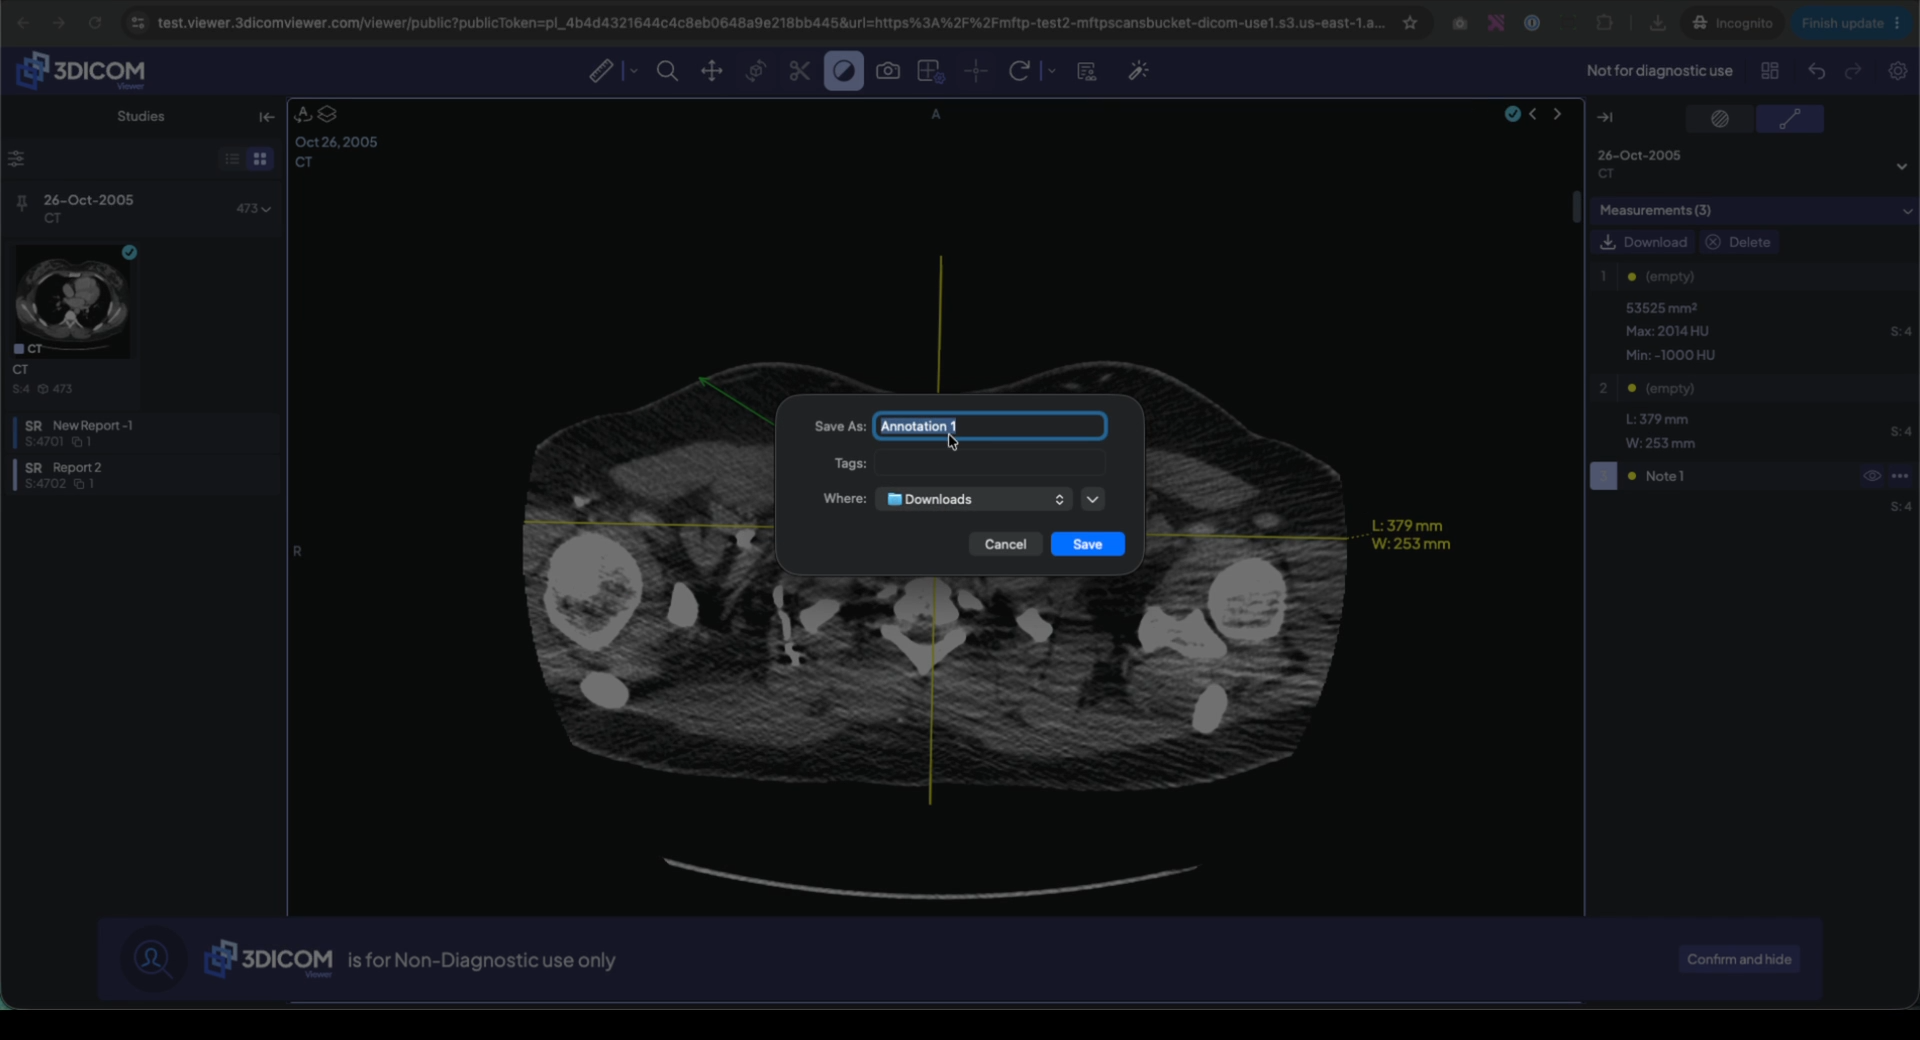Screen dimensions: 1920x1040
Task: Click the redo arrow
Action: pyautogui.click(x=1854, y=71)
